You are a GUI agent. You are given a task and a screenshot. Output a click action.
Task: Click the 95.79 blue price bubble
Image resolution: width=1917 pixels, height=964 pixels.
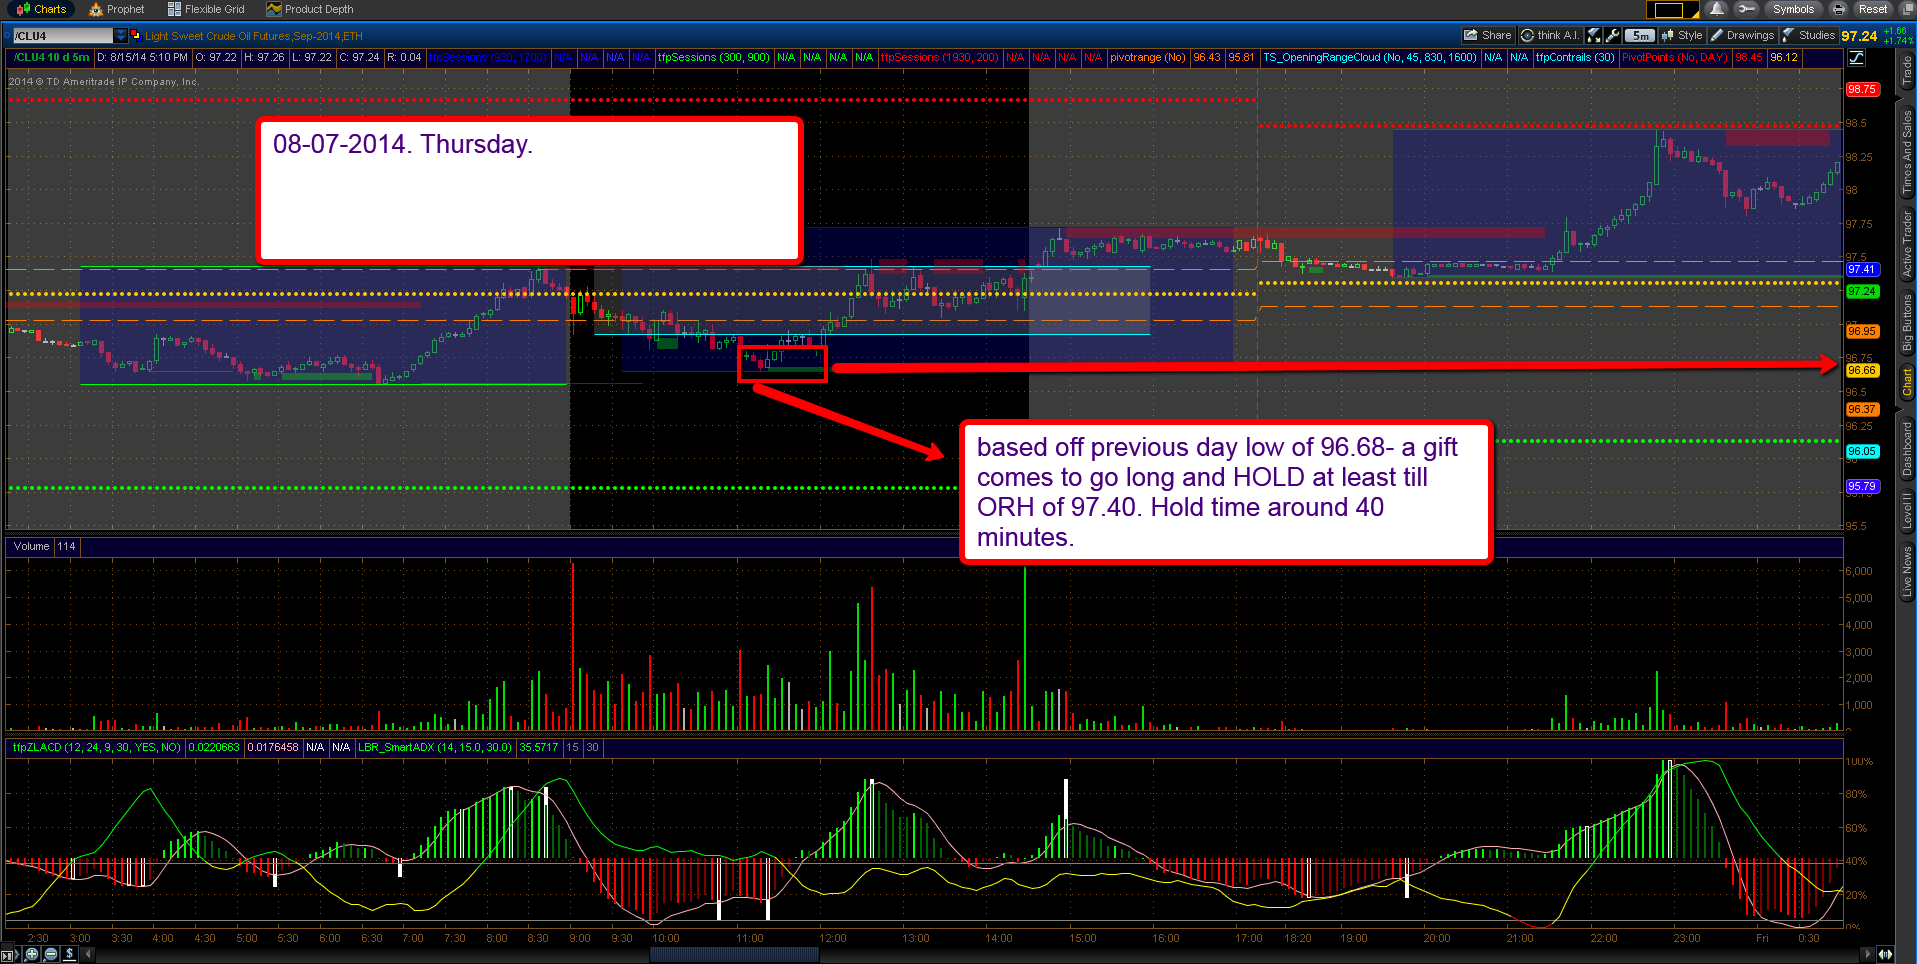1862,486
